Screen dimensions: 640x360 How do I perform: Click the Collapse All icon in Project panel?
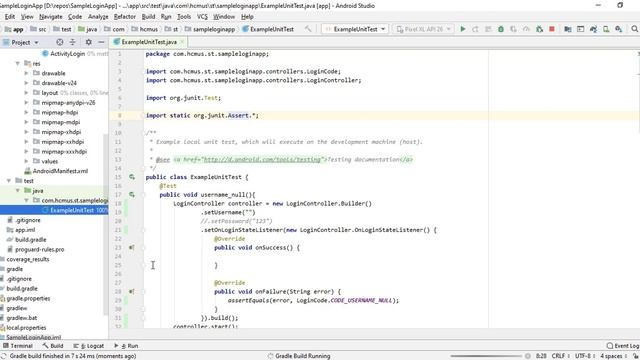[x=73, y=42]
